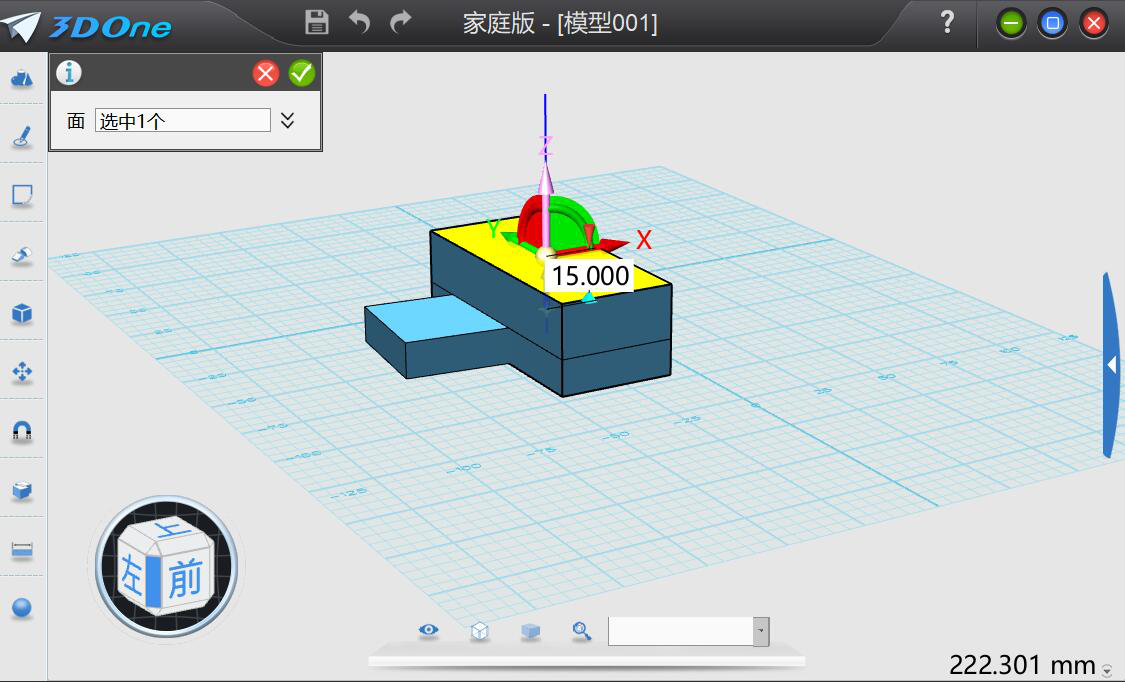Screen dimensions: 1125x682
Task: Open the combine/boolean edit tool
Action: point(22,491)
